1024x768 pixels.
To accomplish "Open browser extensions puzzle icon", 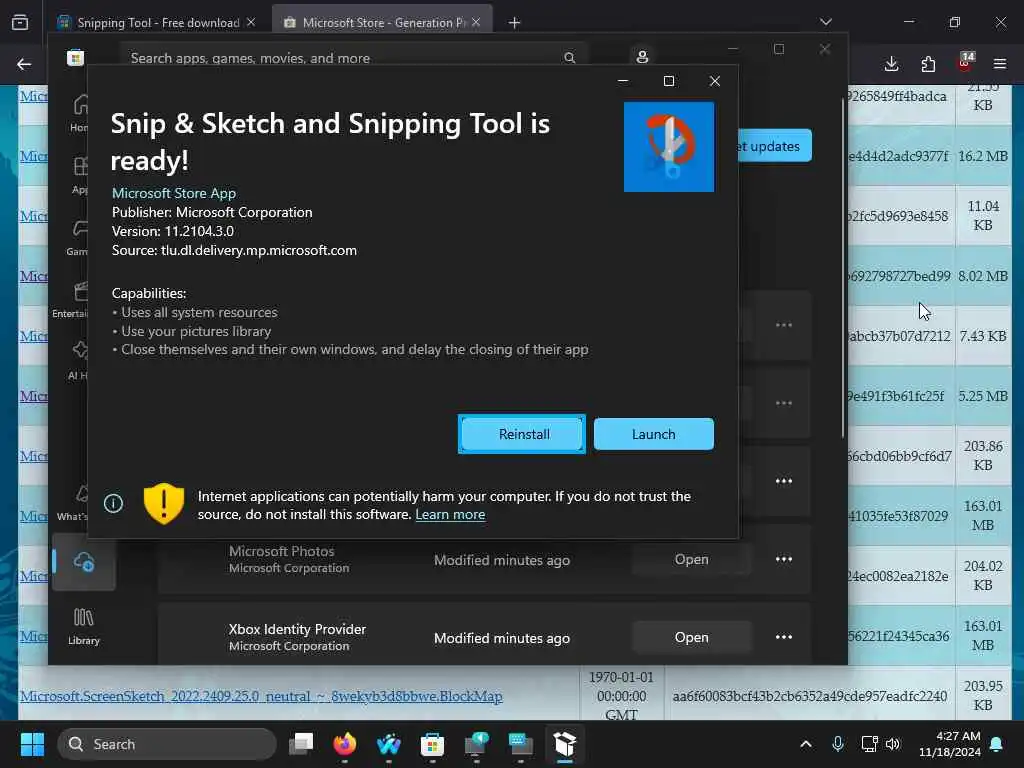I will click(x=928, y=64).
